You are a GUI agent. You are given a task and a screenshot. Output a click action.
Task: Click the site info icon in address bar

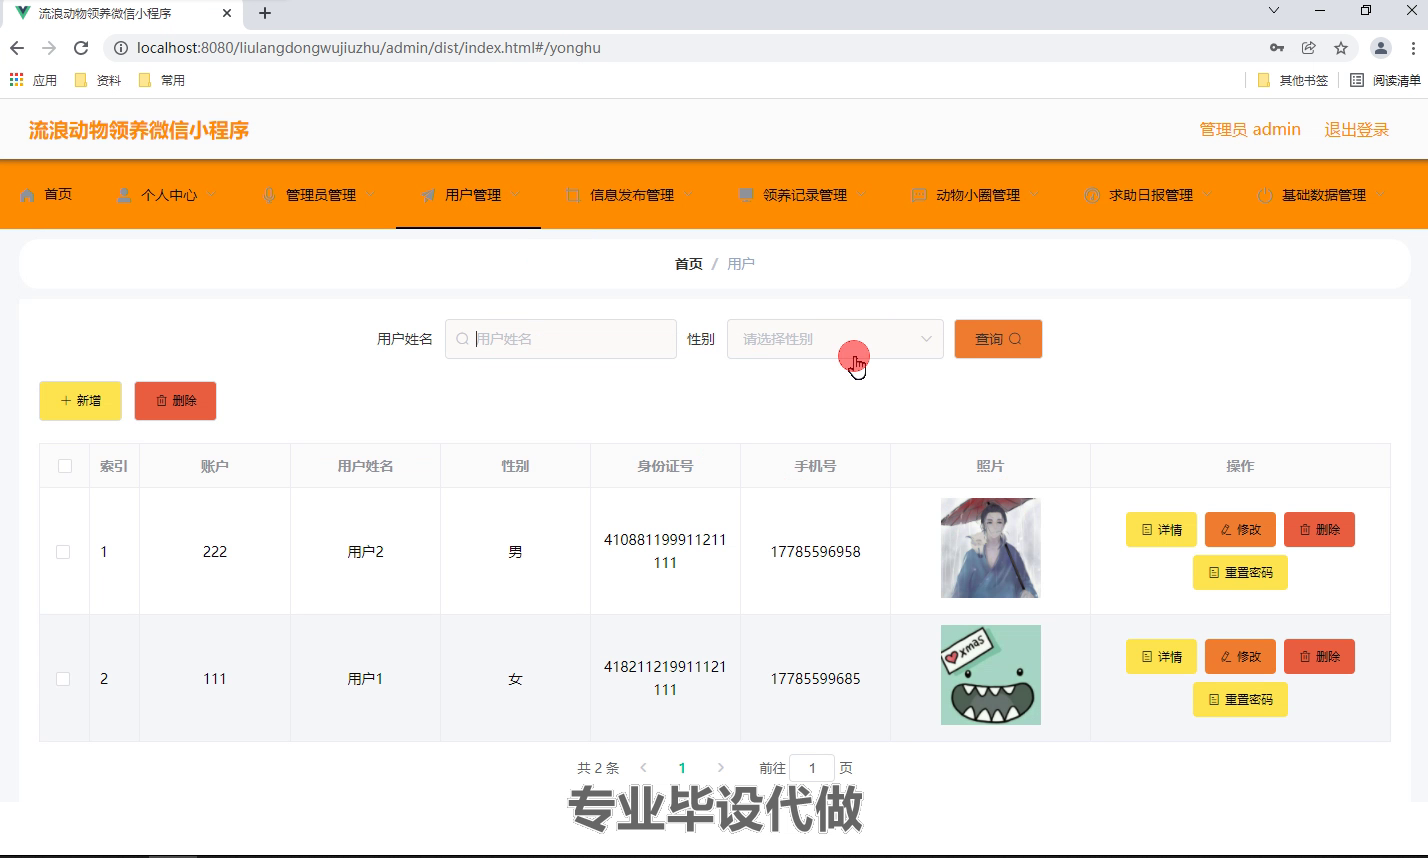[x=120, y=47]
